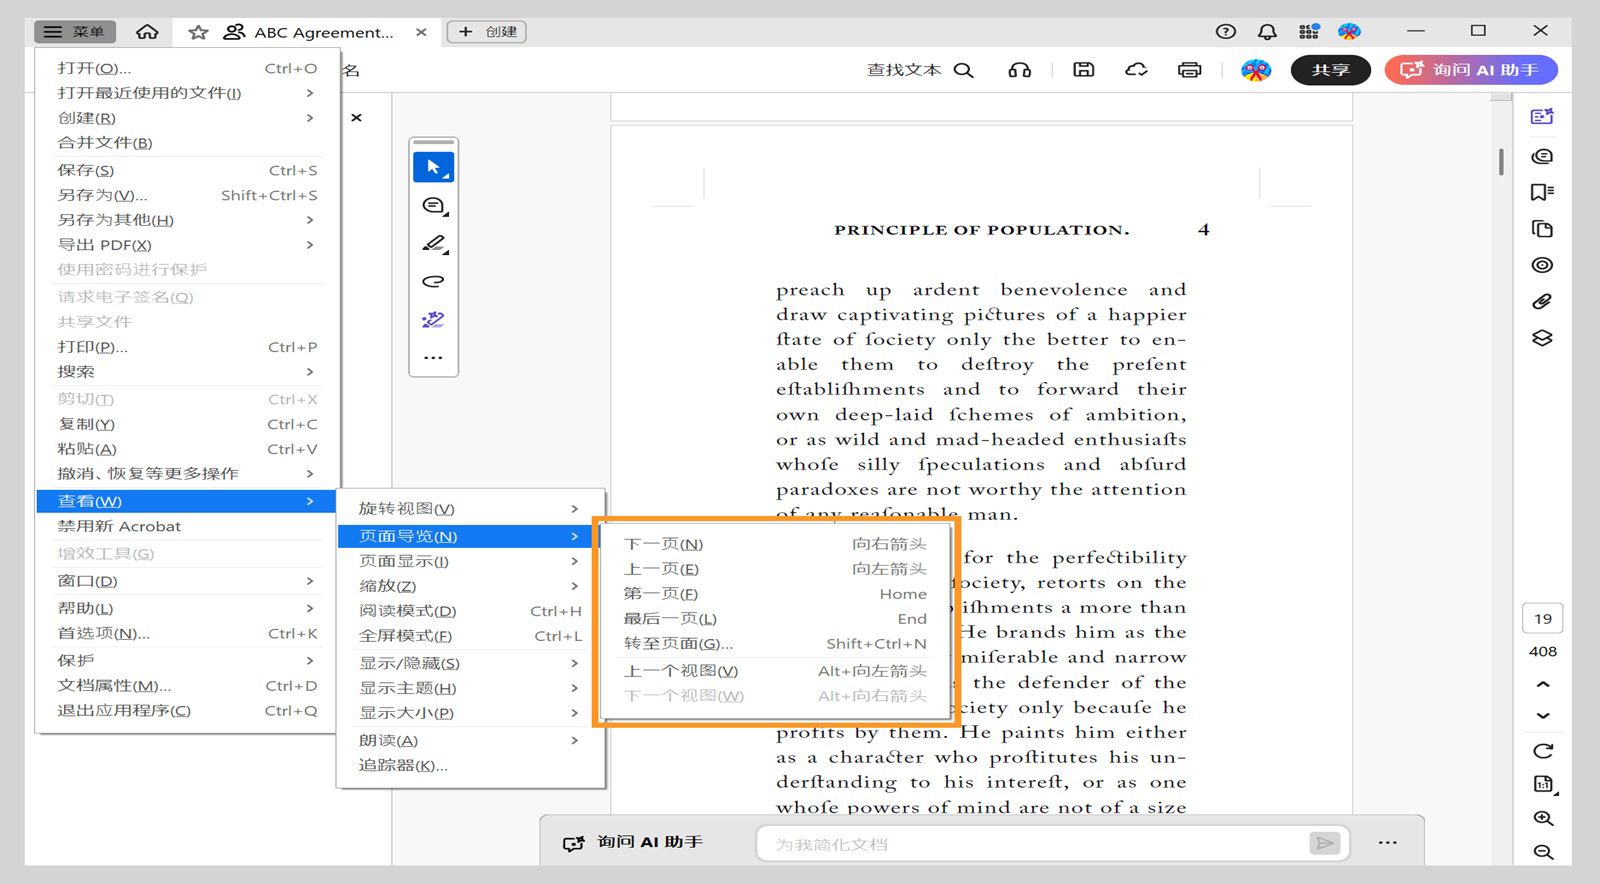Close the ABC Agreement tab
This screenshot has height=884, width=1600.
click(x=421, y=32)
